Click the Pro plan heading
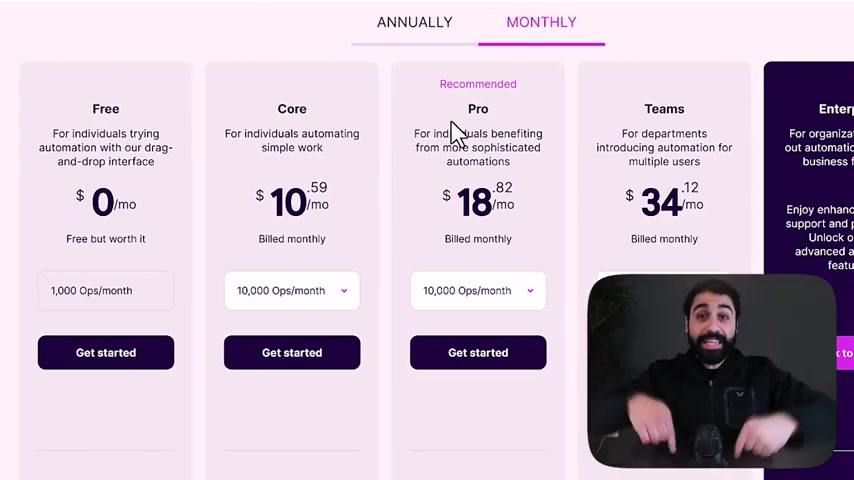Screen dimensions: 854x480 [x=478, y=109]
